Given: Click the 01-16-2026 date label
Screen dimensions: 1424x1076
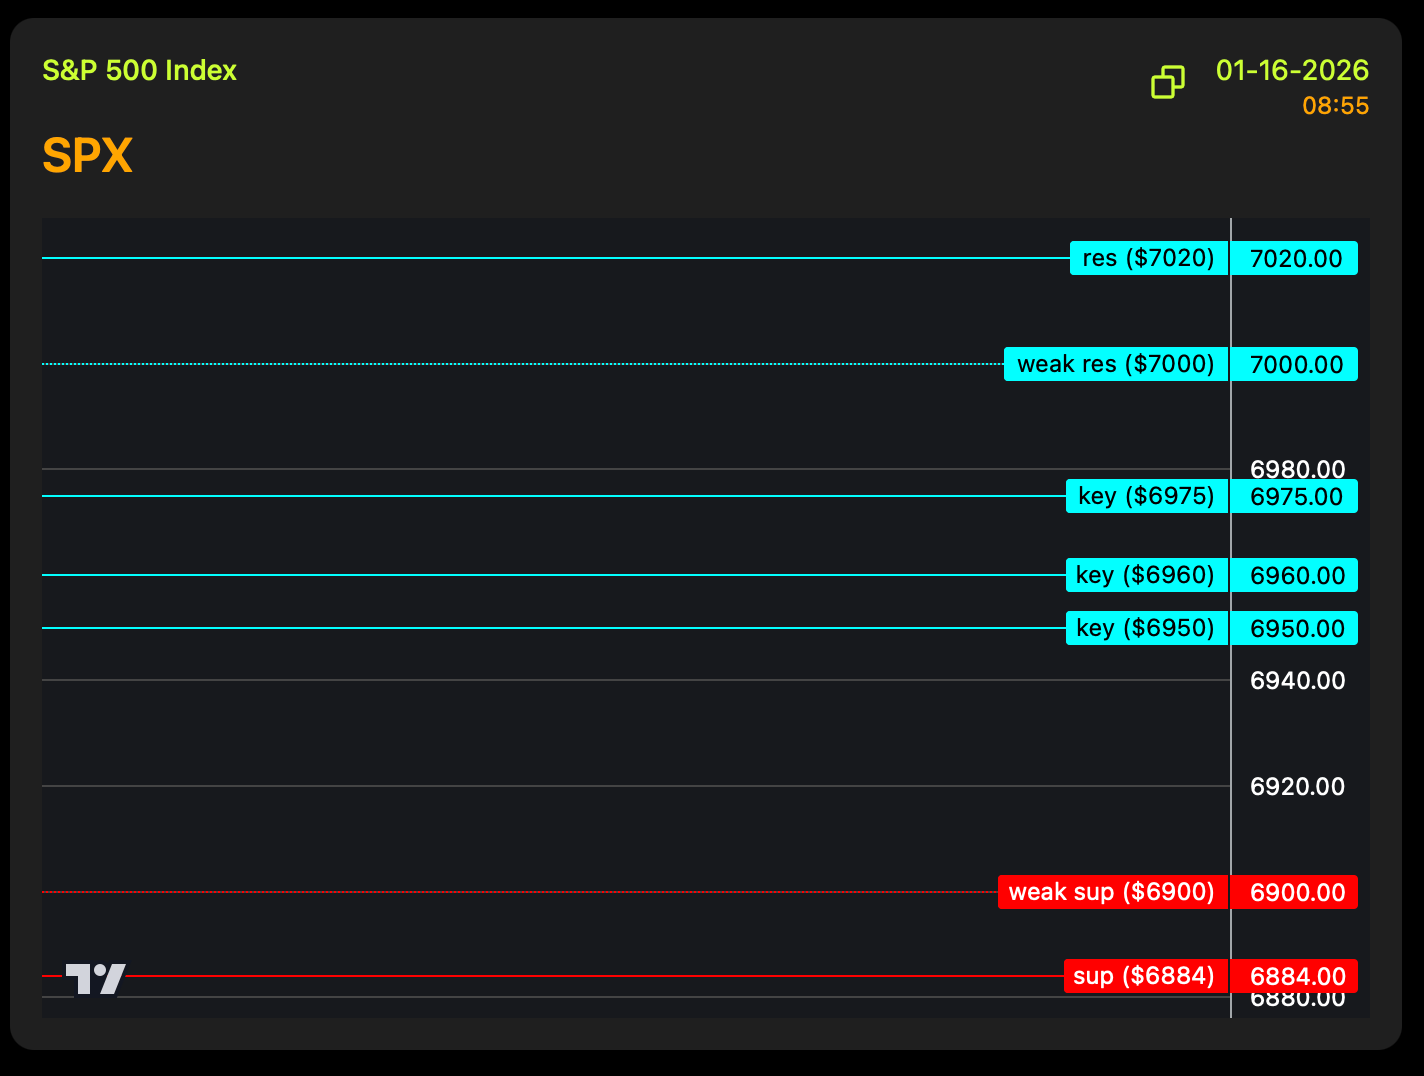Looking at the screenshot, I should click(1292, 71).
